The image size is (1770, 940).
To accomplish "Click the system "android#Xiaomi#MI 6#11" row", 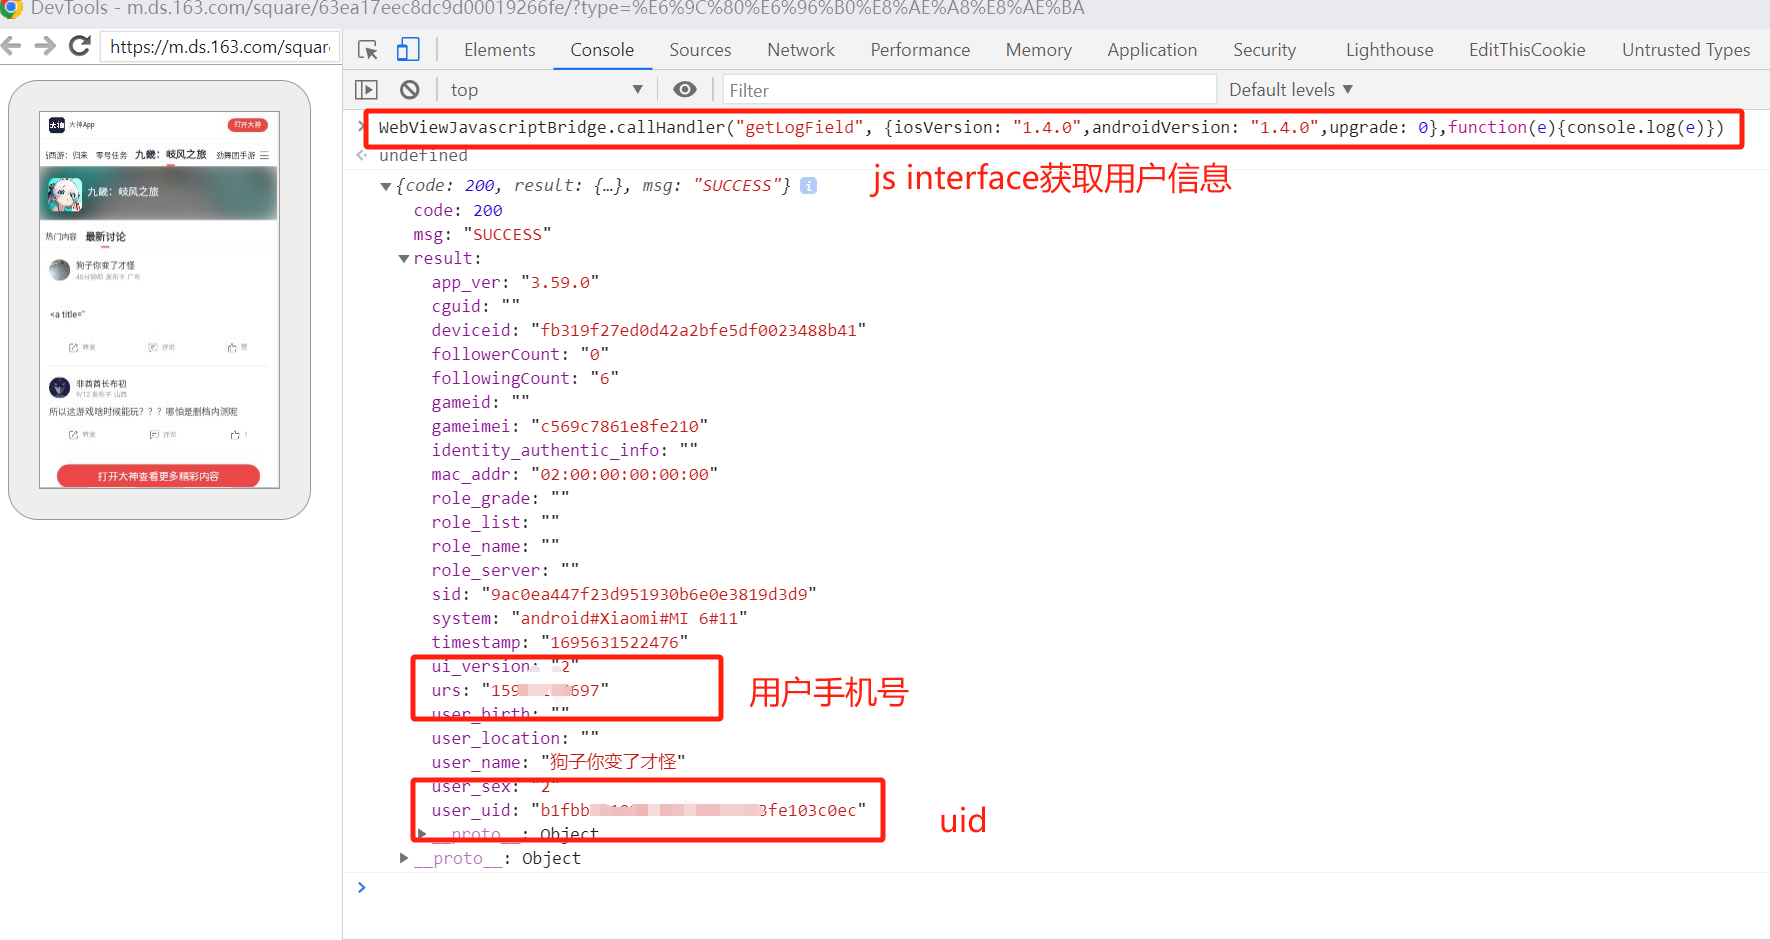I will (x=589, y=618).
